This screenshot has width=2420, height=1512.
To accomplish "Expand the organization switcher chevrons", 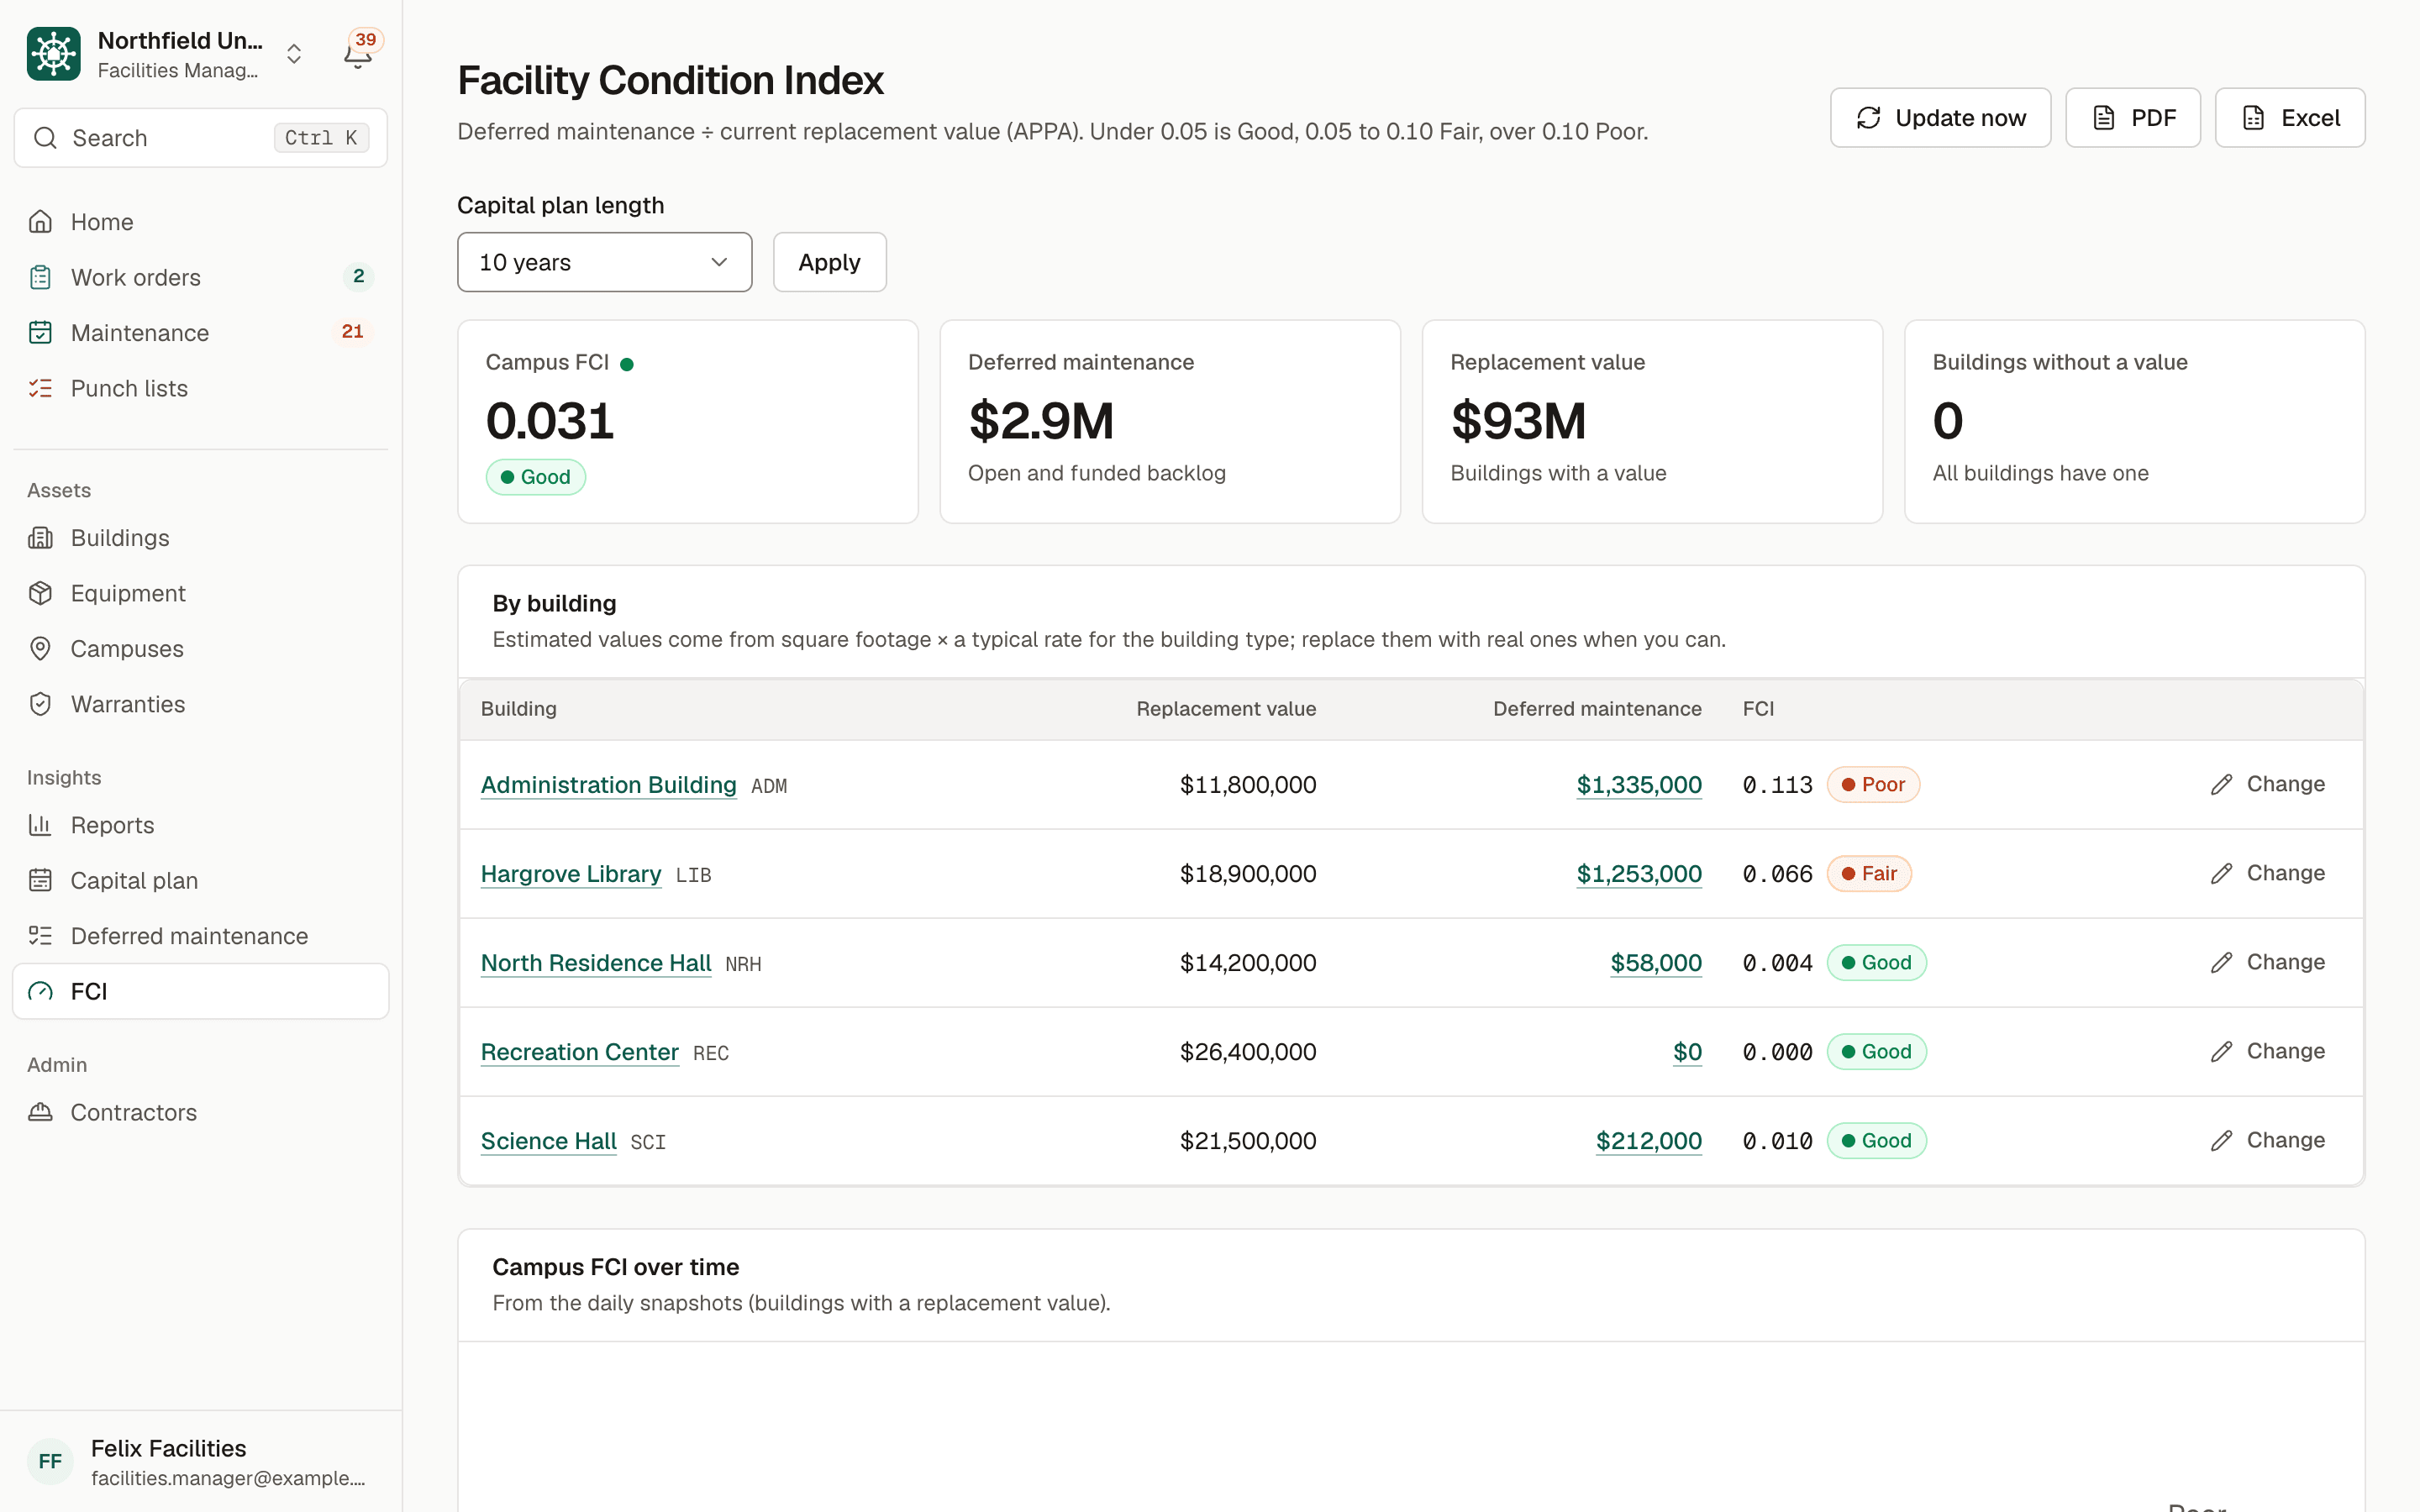I will click(x=294, y=54).
